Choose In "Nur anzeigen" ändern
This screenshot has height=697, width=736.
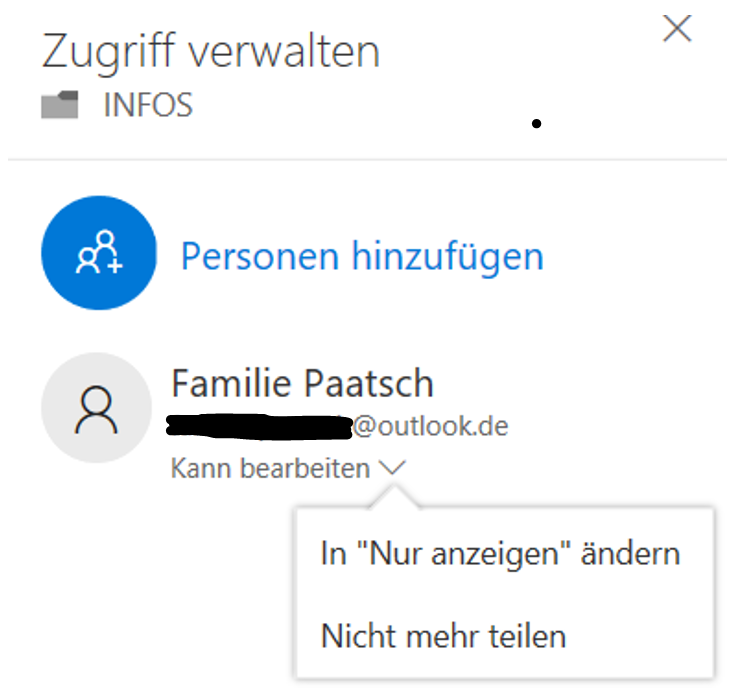500,554
